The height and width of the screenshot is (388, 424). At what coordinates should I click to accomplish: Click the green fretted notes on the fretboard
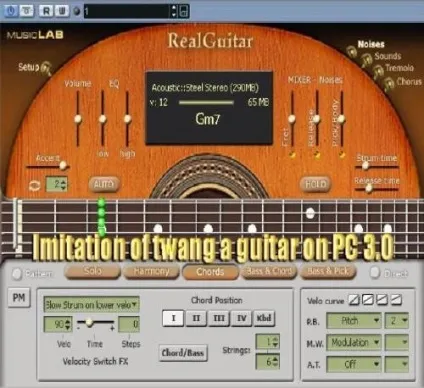click(102, 216)
